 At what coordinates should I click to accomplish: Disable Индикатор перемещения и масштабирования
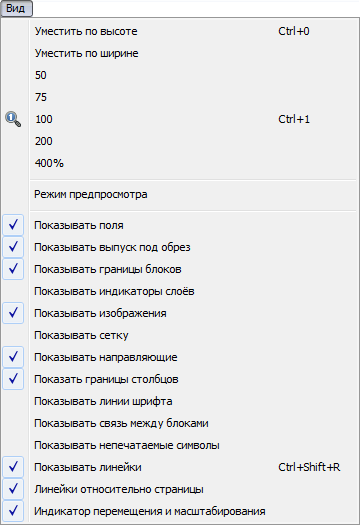tap(179, 511)
